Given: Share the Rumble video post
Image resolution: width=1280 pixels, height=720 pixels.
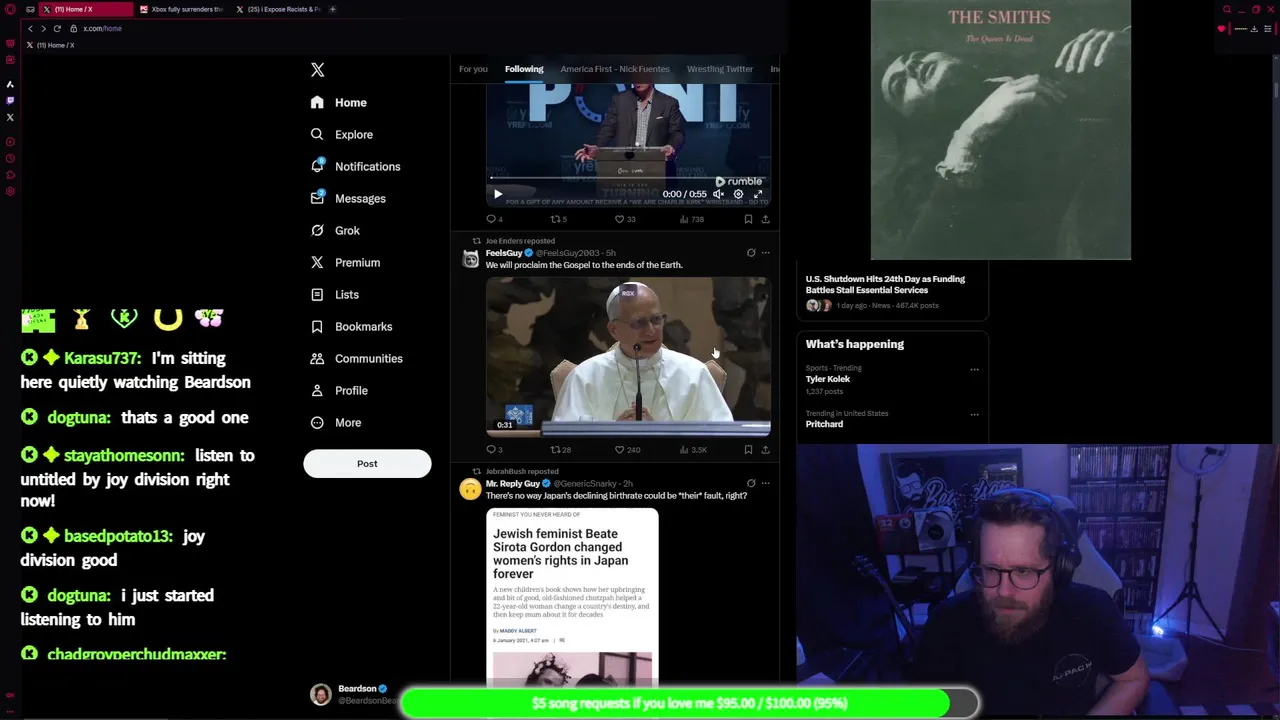Looking at the screenshot, I should click(765, 219).
